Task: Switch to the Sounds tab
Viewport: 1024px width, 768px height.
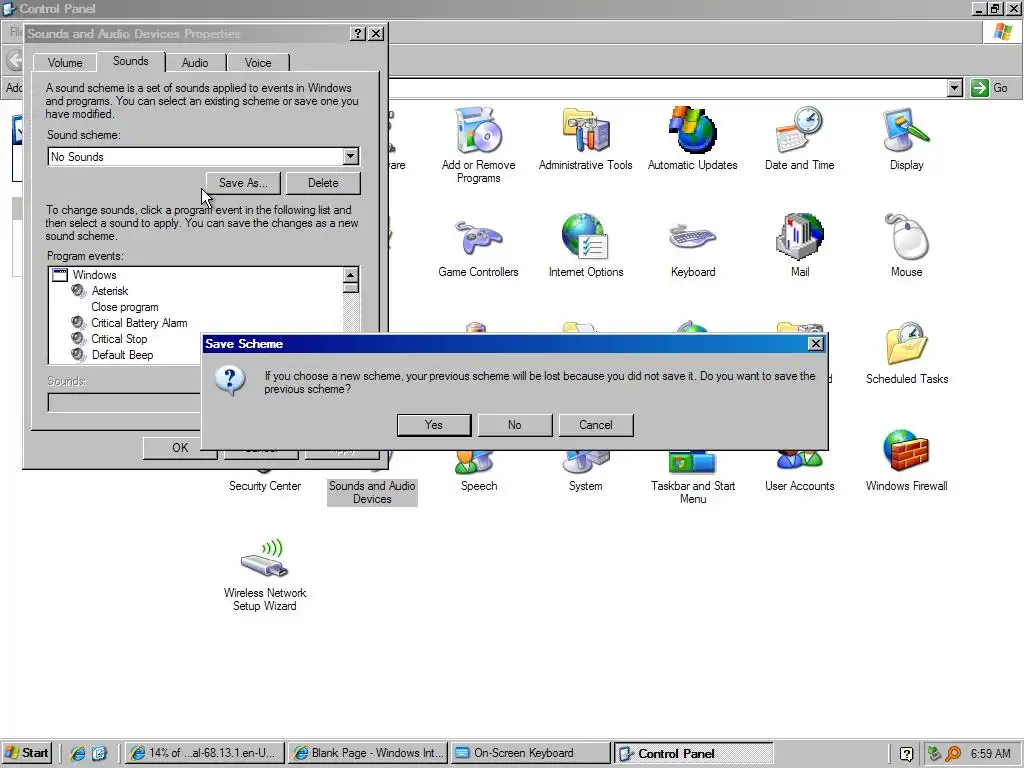Action: pyautogui.click(x=131, y=61)
